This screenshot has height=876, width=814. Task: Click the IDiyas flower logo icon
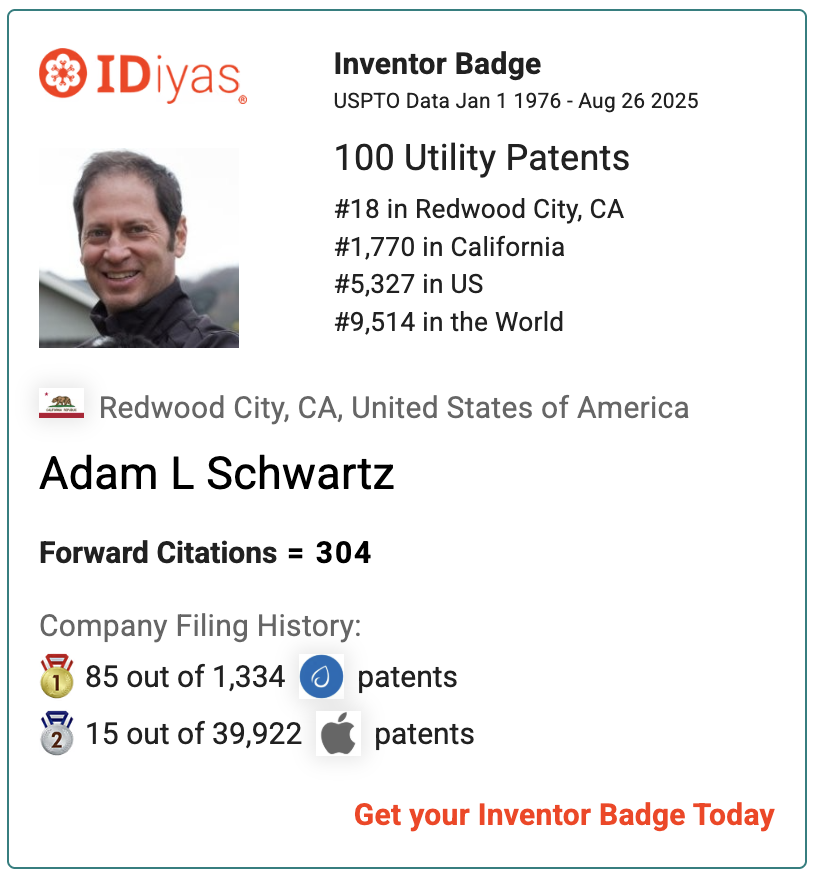coord(63,73)
